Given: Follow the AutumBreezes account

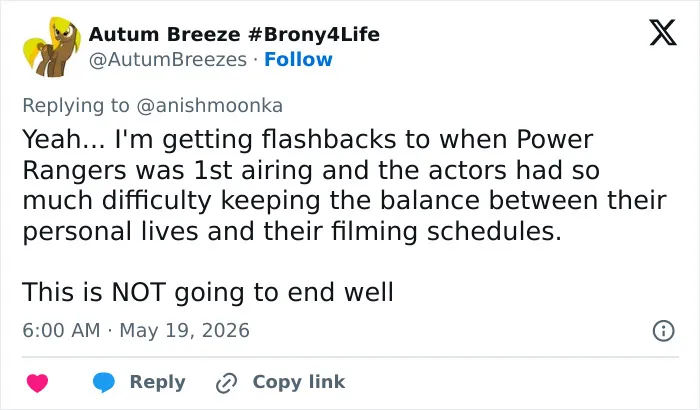Looking at the screenshot, I should (298, 59).
